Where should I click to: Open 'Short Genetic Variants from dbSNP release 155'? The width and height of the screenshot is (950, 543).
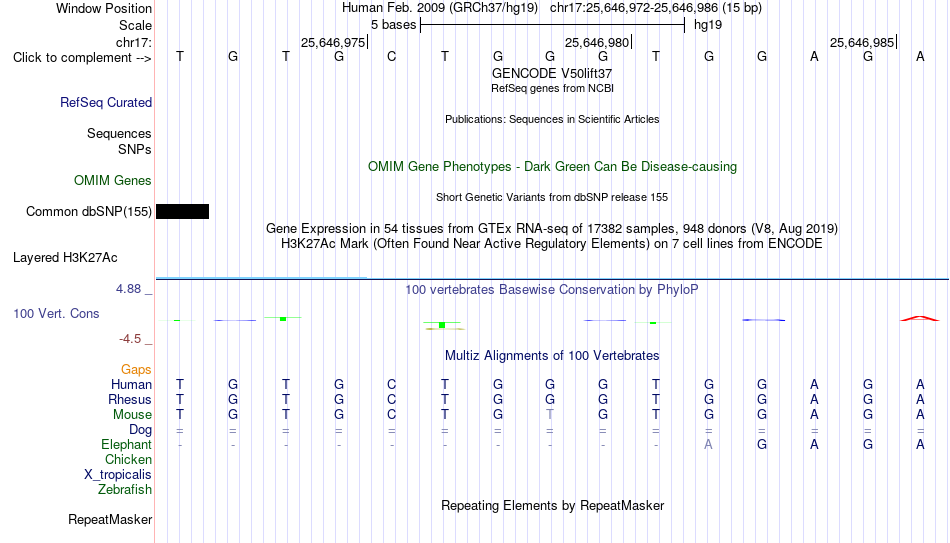pyautogui.click(x=552, y=198)
